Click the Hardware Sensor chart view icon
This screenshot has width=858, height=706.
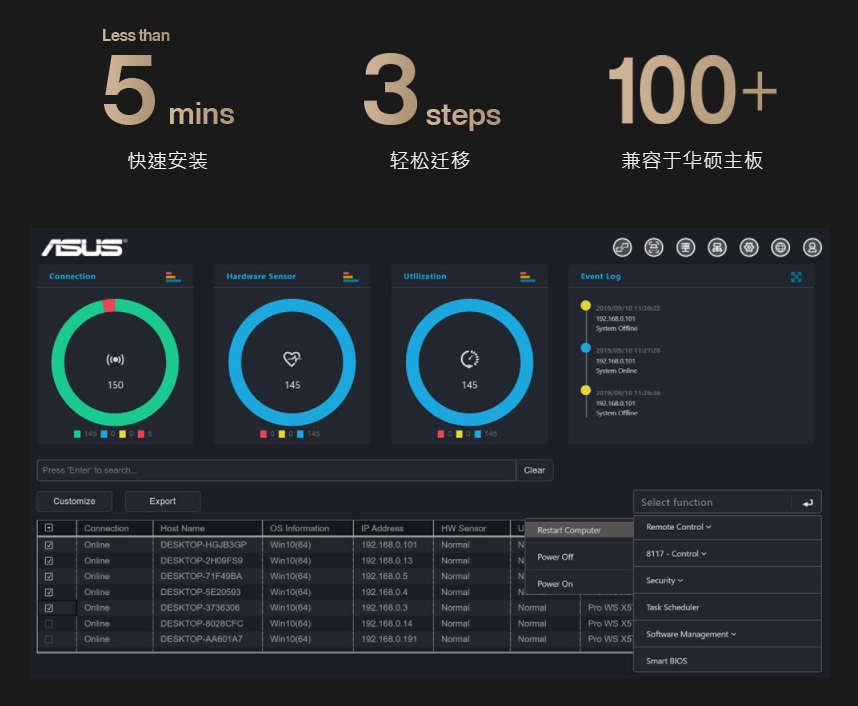pyautogui.click(x=350, y=277)
